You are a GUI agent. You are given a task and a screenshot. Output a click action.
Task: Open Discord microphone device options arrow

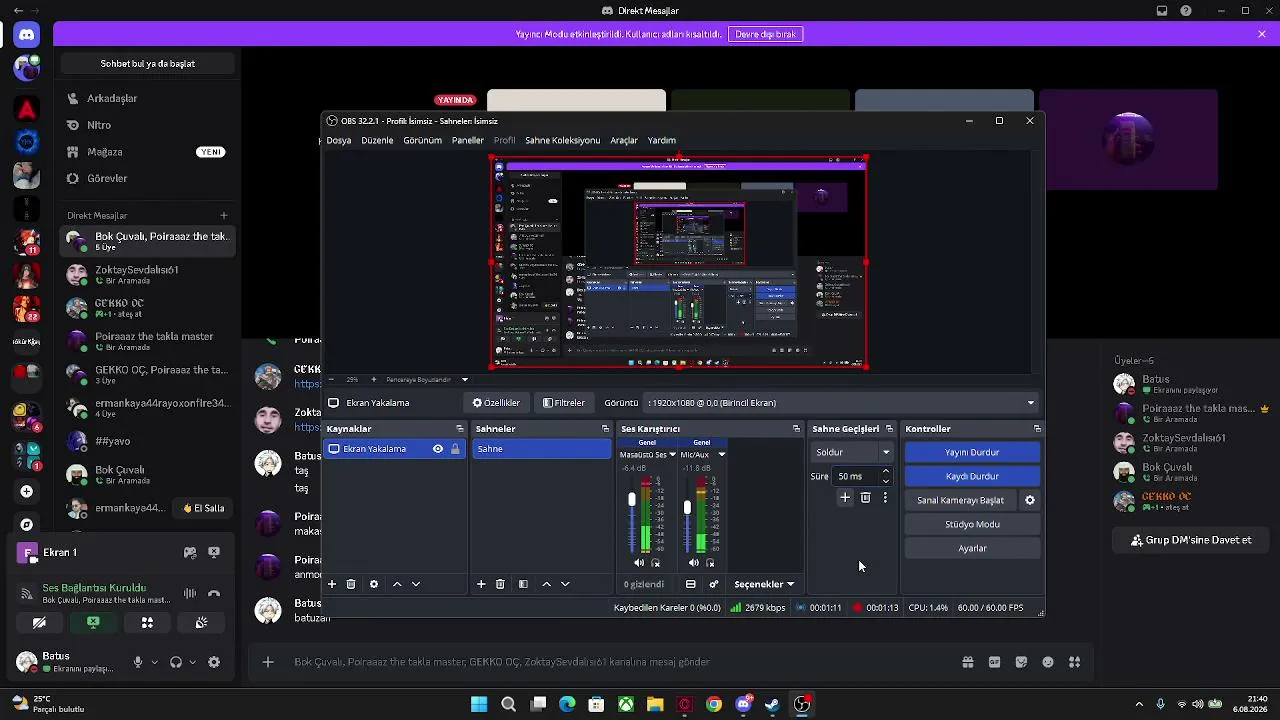point(154,662)
